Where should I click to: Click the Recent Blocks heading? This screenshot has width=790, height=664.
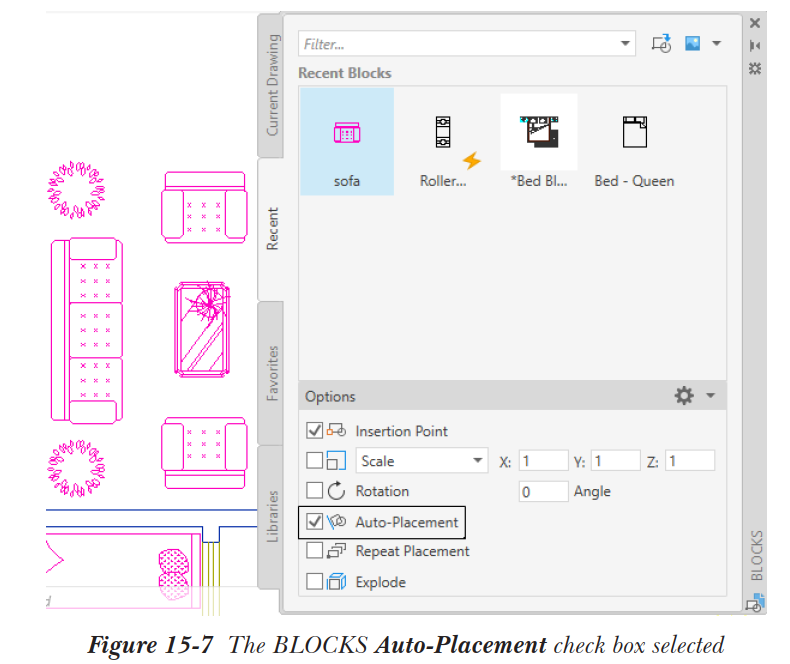coord(345,73)
